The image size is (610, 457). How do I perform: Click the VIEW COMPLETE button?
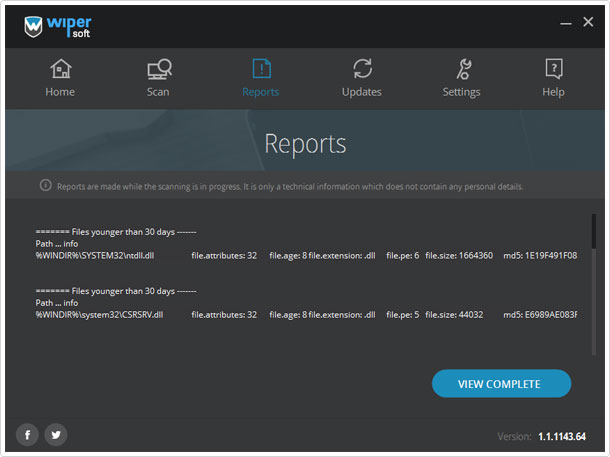pos(501,383)
